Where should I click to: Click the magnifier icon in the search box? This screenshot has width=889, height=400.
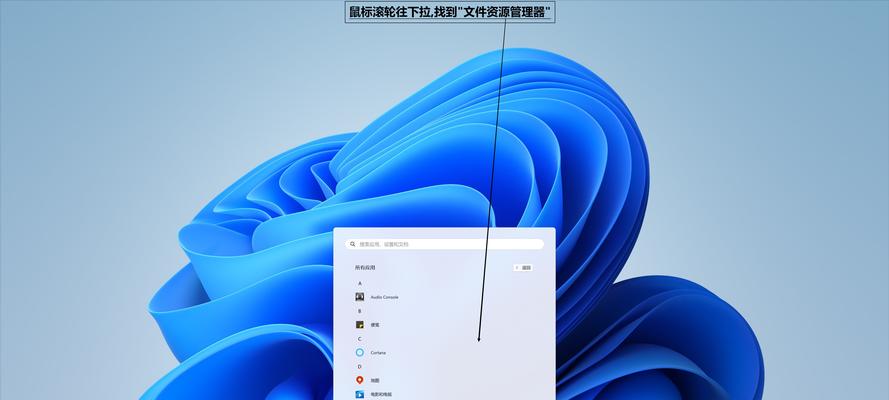point(353,244)
